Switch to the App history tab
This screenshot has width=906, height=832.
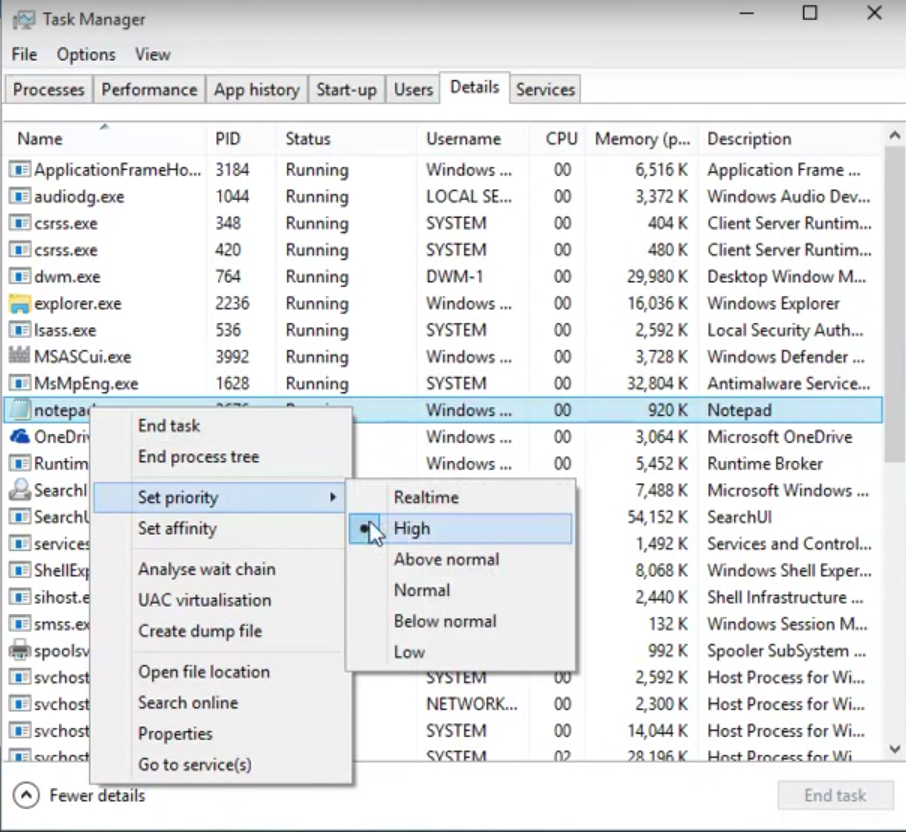click(257, 90)
